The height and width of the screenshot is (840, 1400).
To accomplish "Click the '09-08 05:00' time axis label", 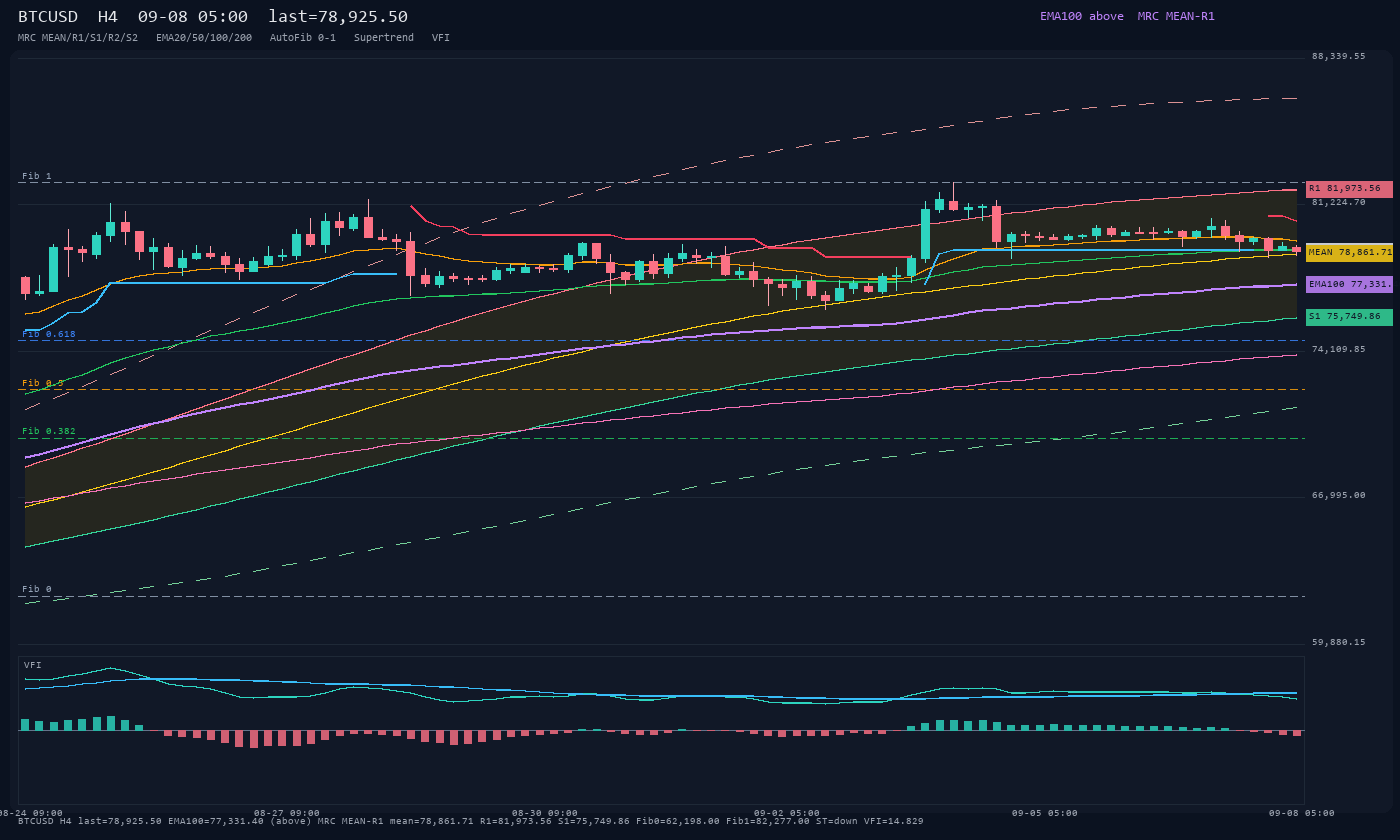I will click(x=1302, y=813).
